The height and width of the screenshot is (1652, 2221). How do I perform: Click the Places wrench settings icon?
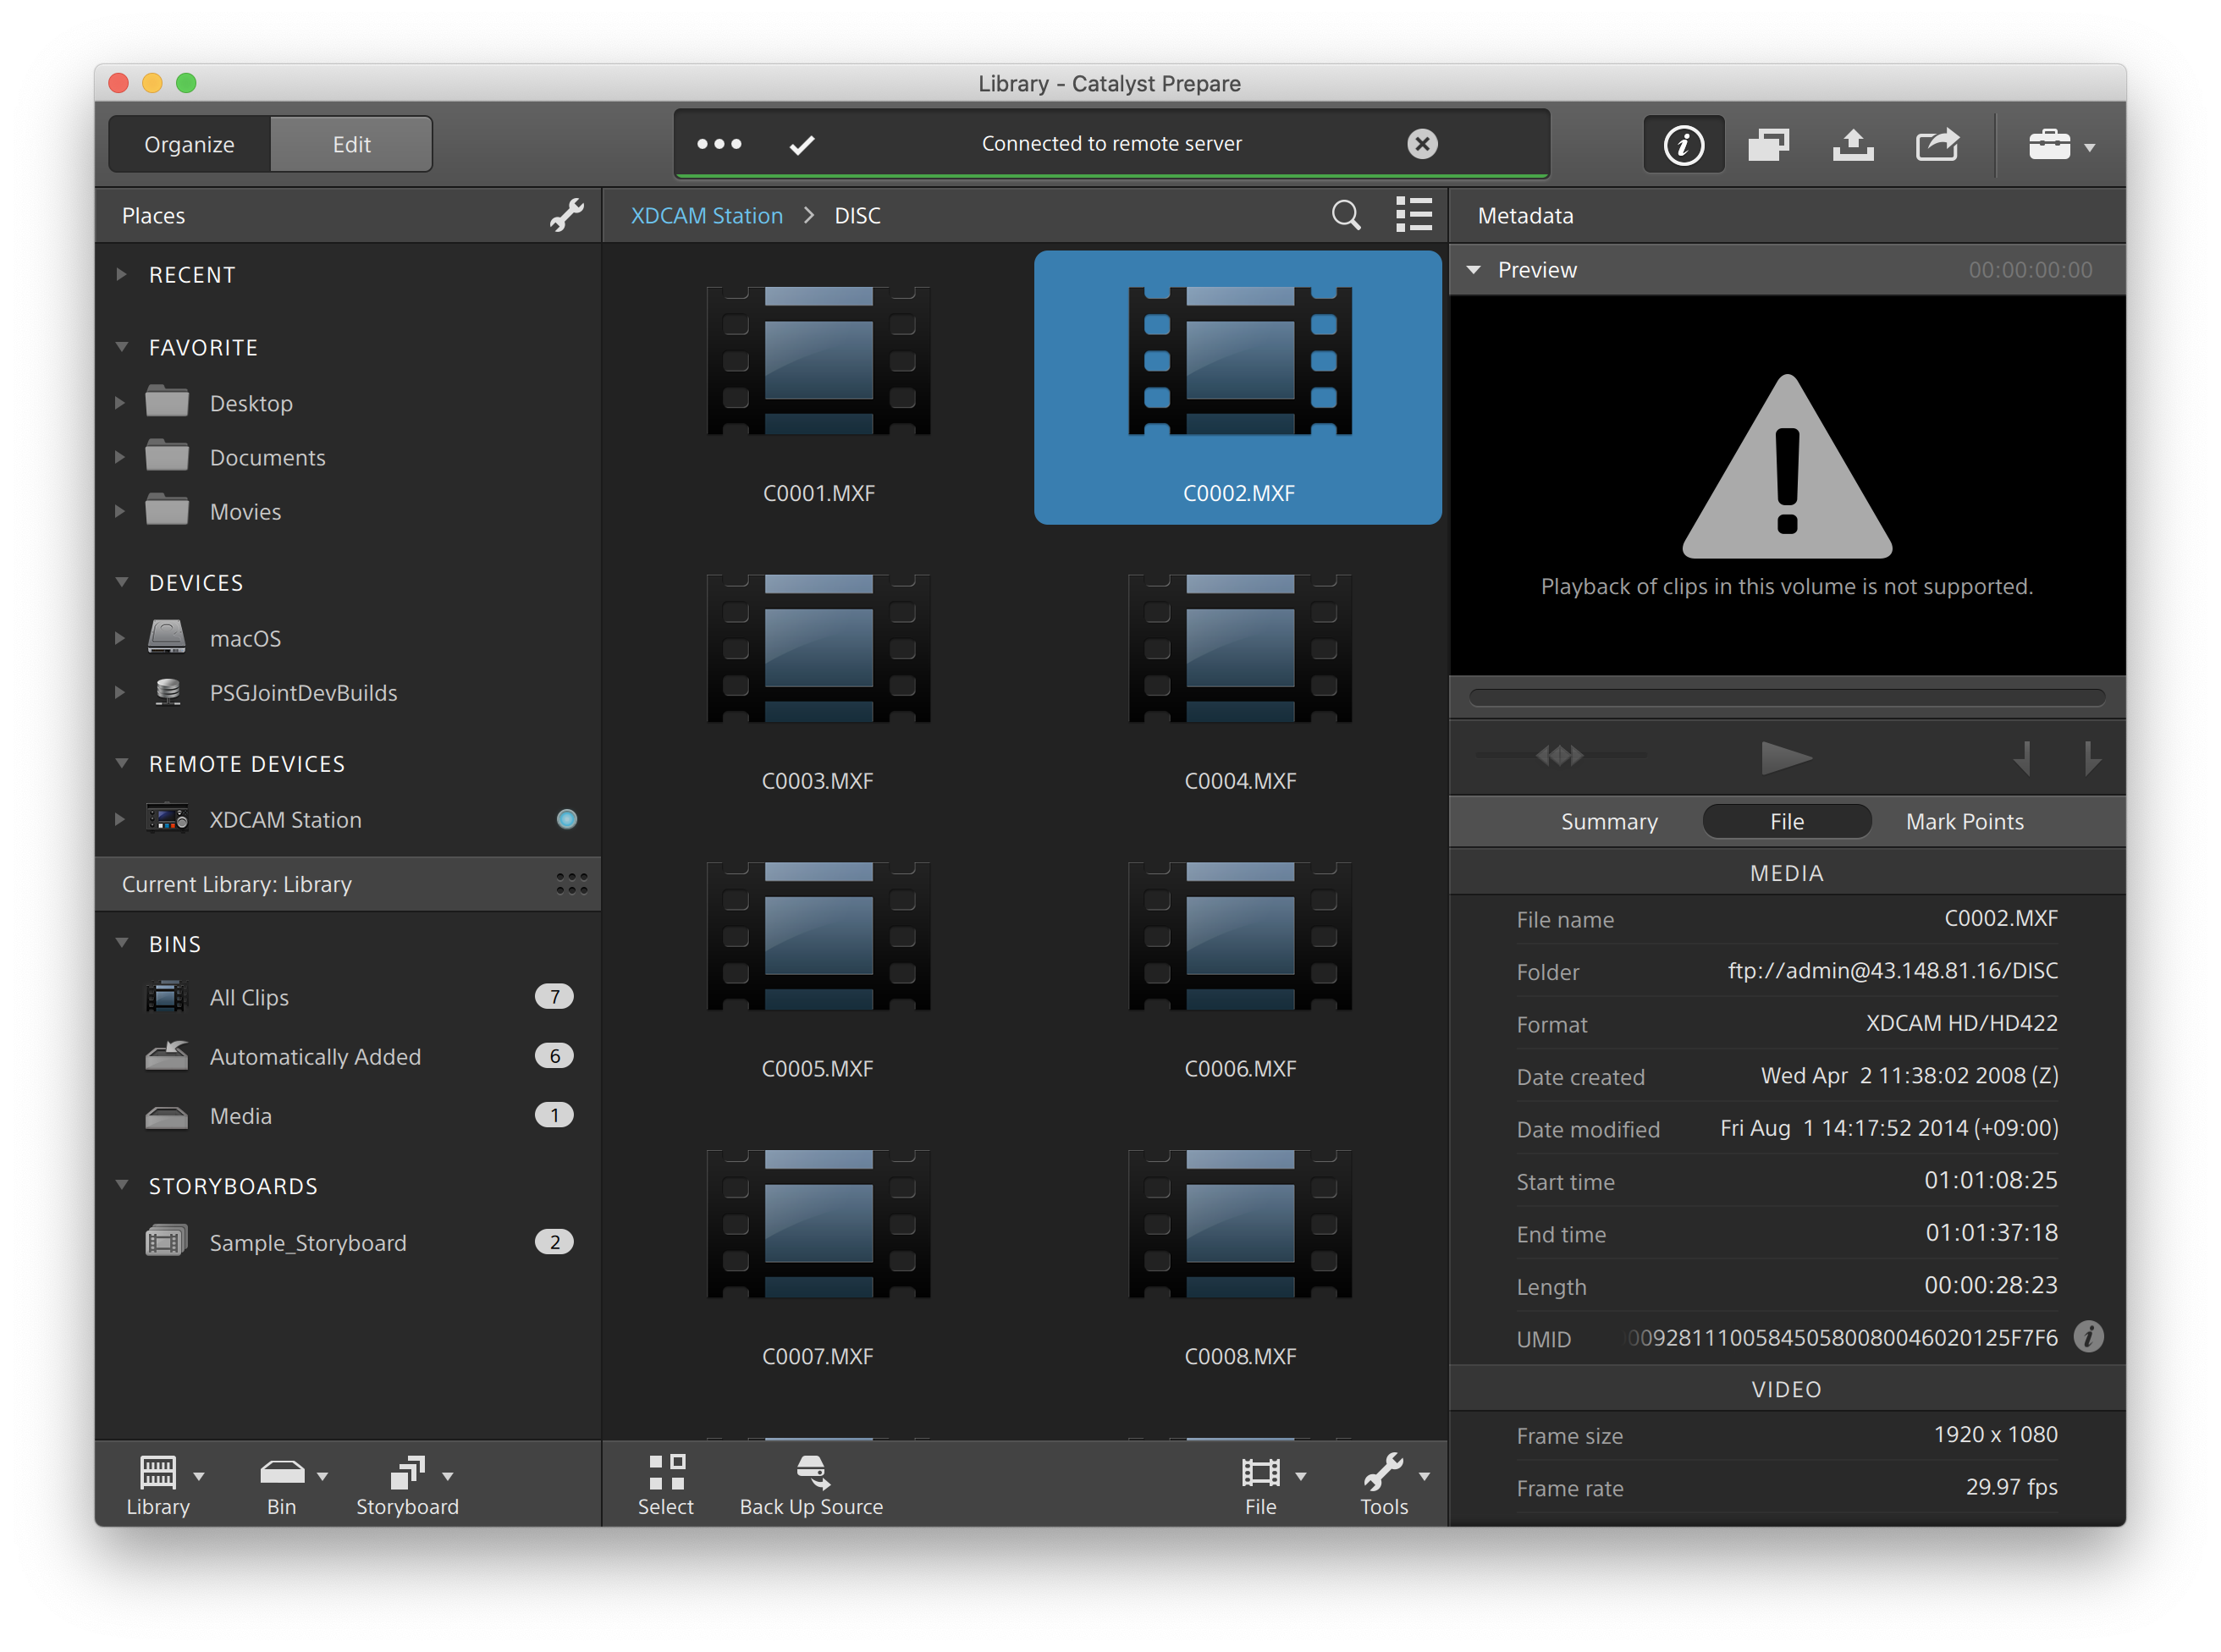click(566, 215)
